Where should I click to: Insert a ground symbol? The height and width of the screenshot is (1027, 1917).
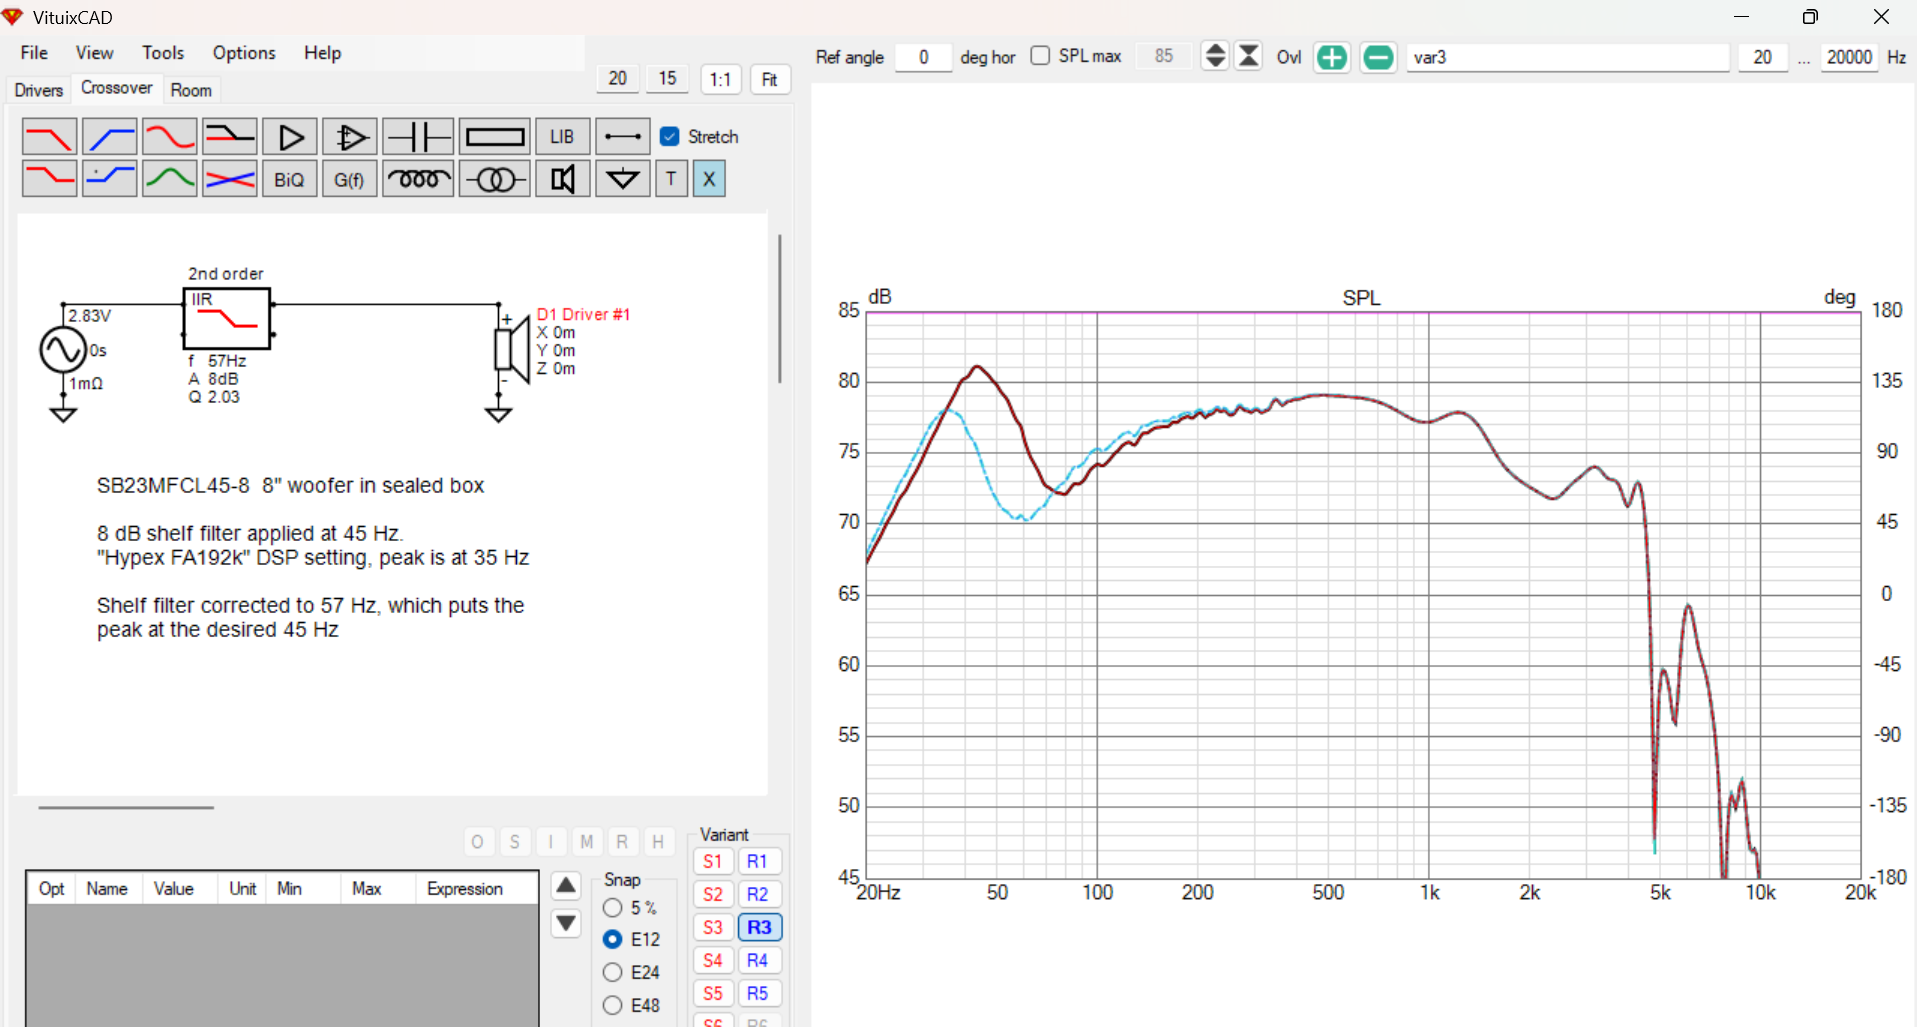coord(622,179)
